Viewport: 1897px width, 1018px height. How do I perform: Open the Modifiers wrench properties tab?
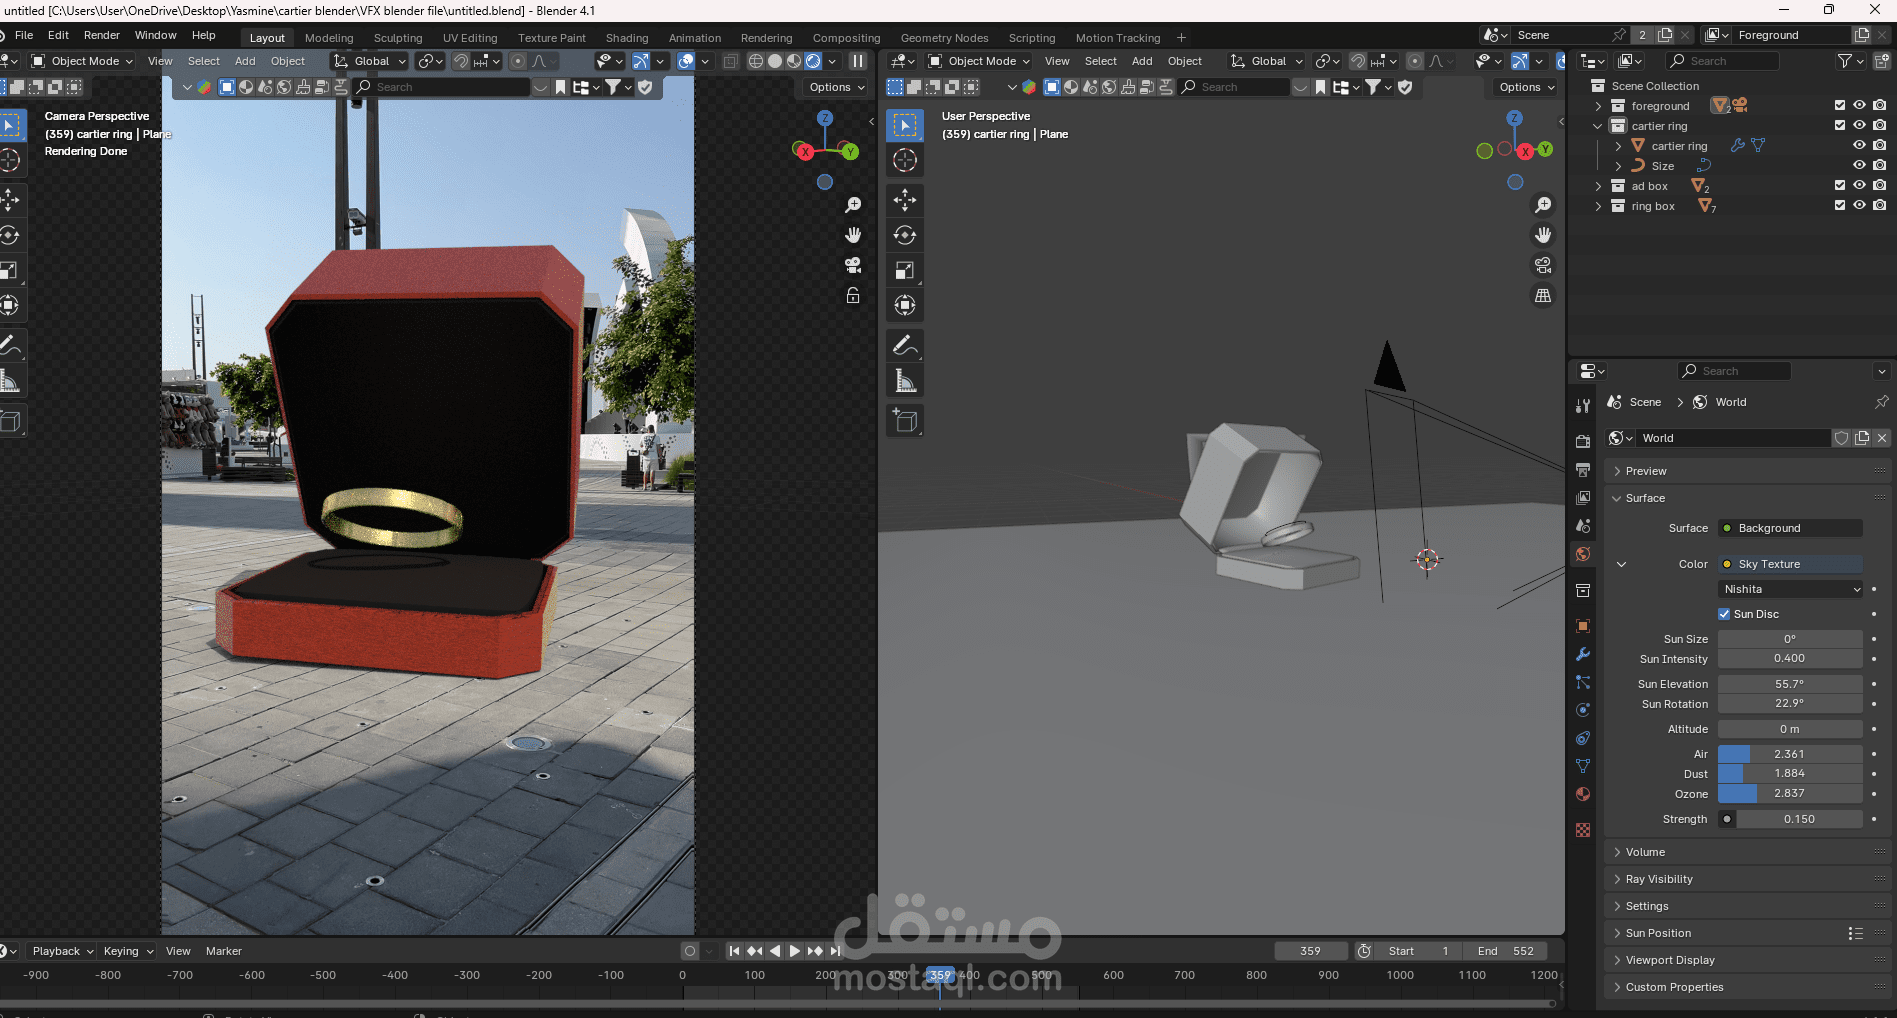click(x=1583, y=654)
